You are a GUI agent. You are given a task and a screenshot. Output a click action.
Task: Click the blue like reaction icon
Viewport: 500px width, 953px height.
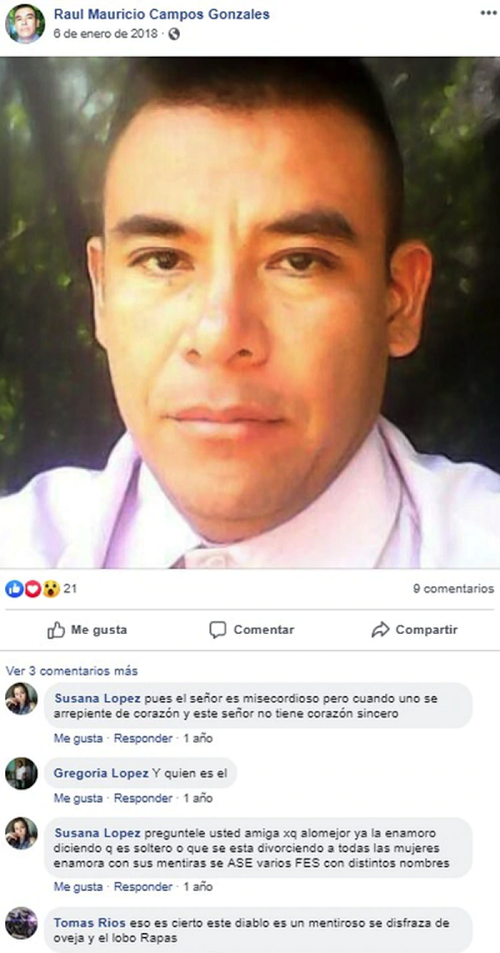tap(14, 588)
